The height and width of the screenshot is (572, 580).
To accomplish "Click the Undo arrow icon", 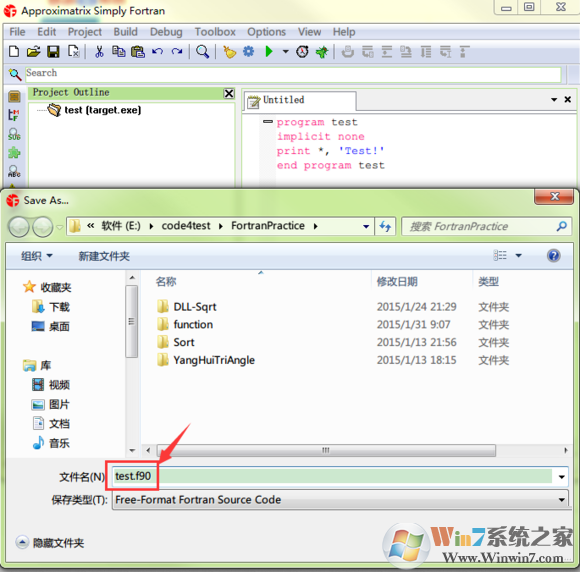I will pyautogui.click(x=158, y=52).
